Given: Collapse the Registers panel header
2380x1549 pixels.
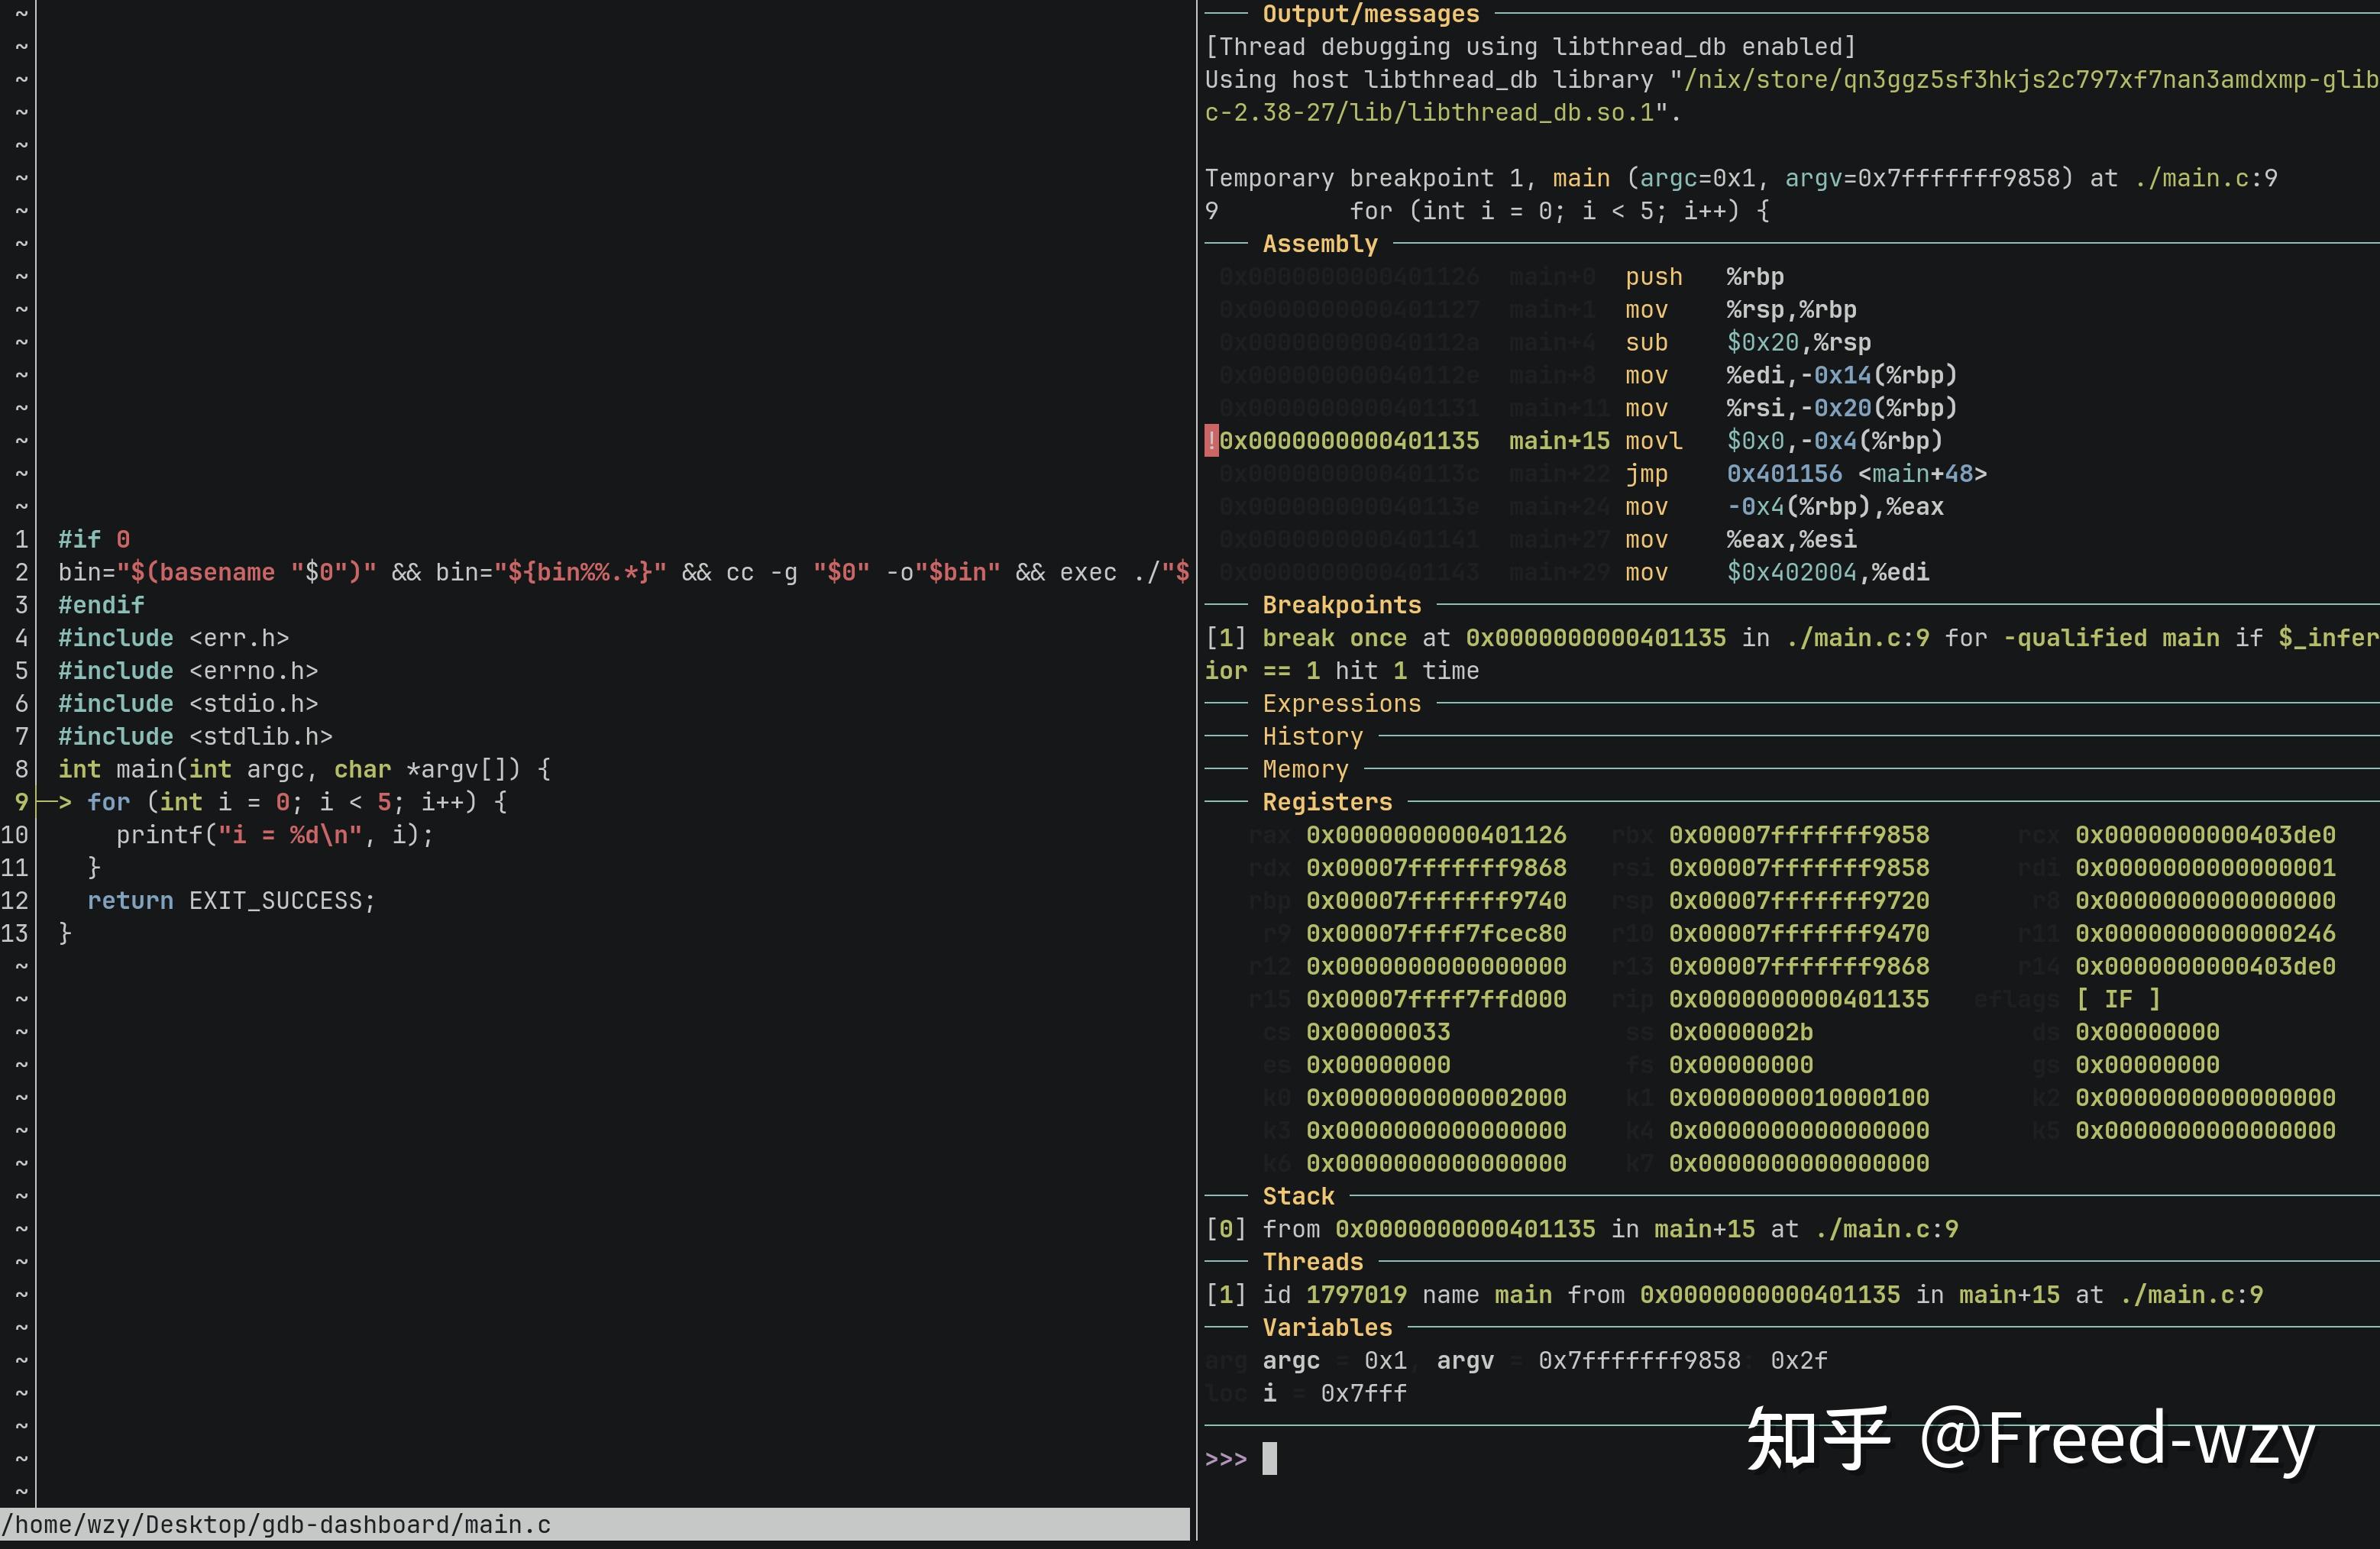Looking at the screenshot, I should (x=1327, y=801).
